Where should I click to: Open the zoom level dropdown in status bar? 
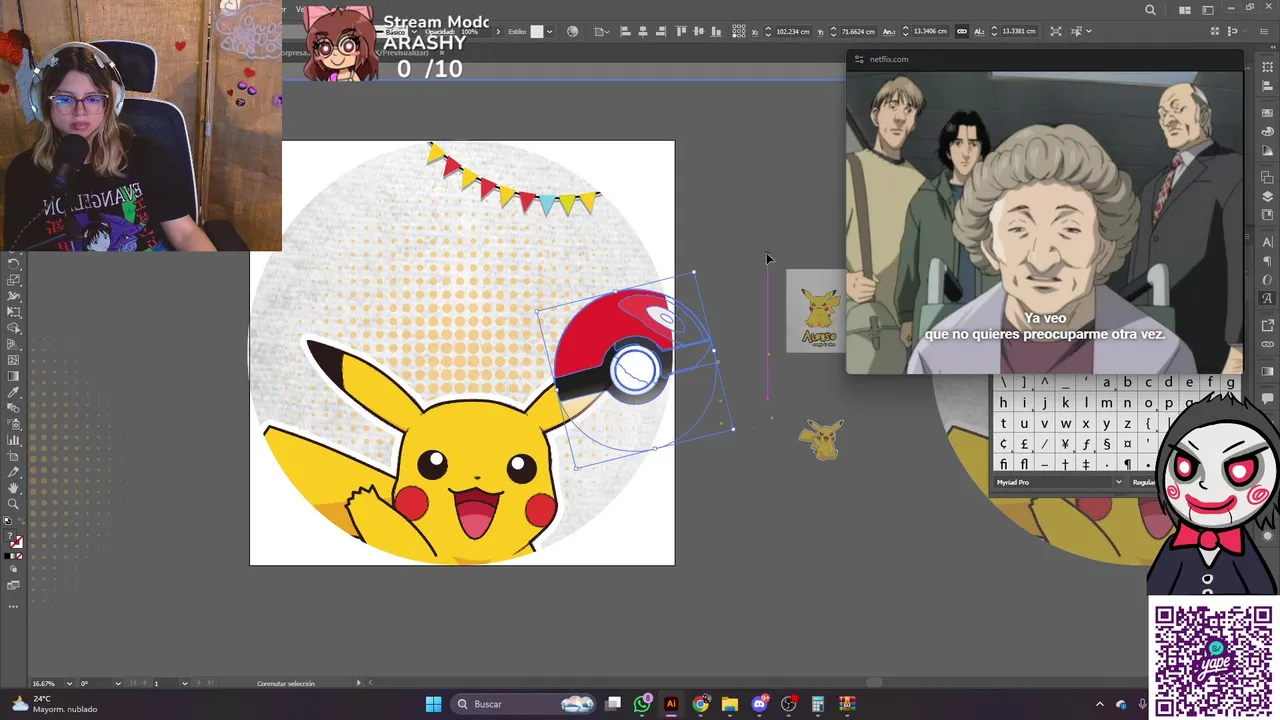(69, 683)
